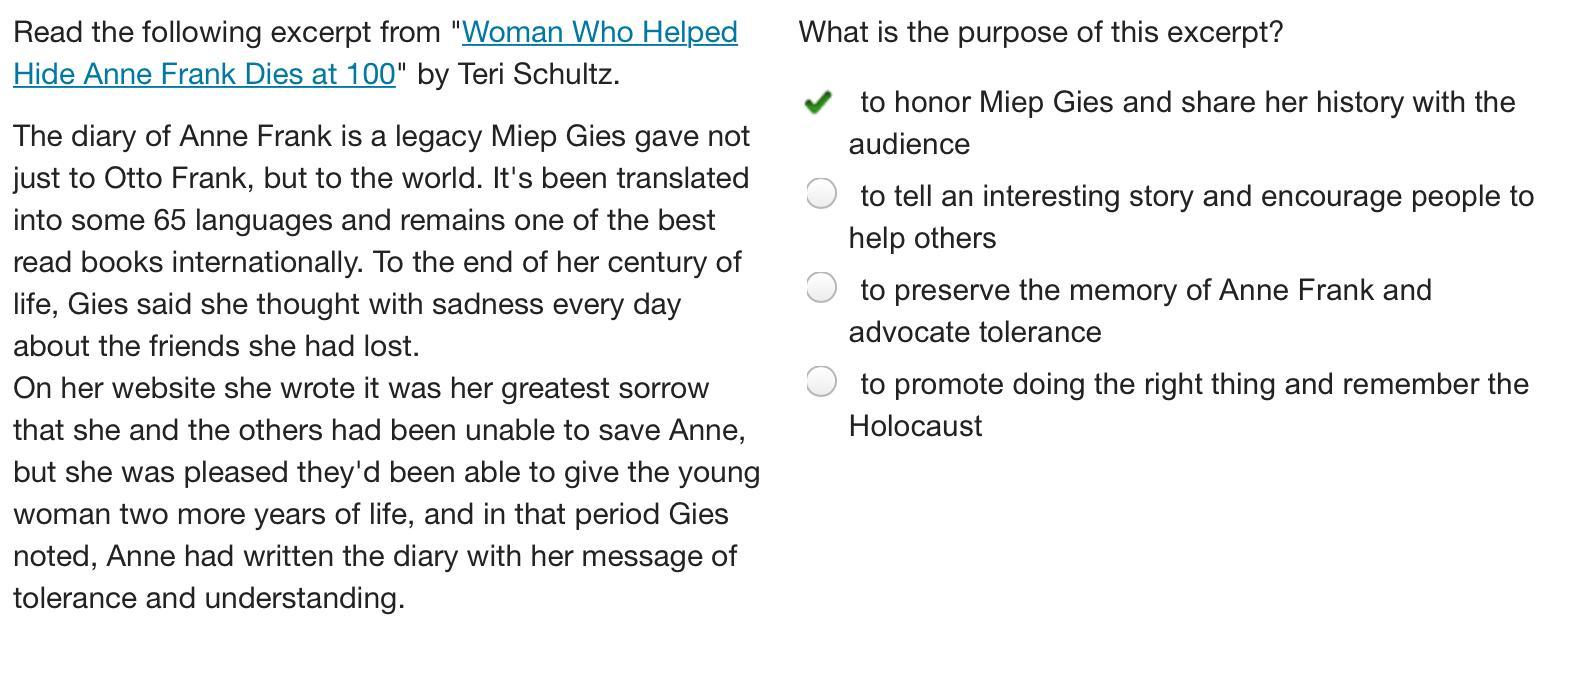
Task: Click the question "What is the purpose of this excerpt?"
Action: pyautogui.click(x=1041, y=32)
